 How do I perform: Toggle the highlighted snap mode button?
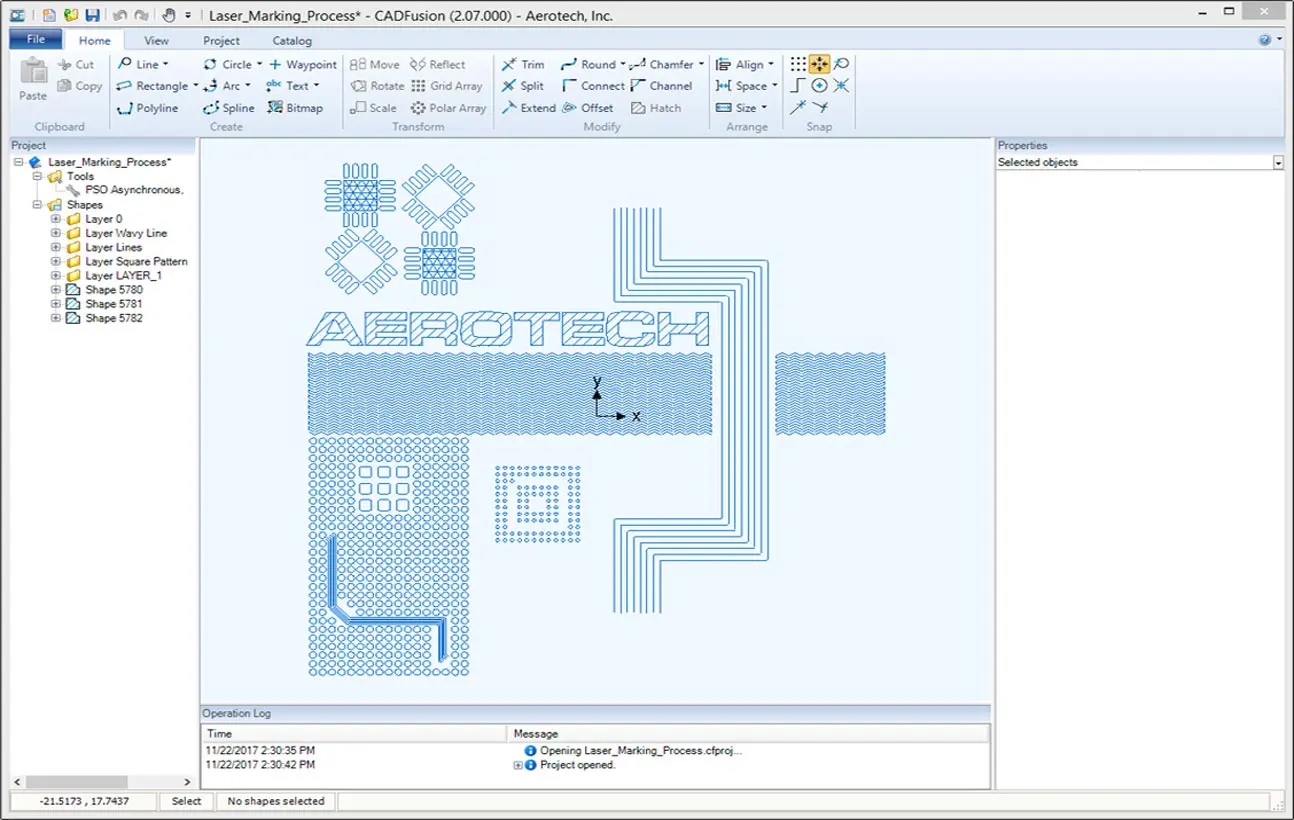point(819,64)
